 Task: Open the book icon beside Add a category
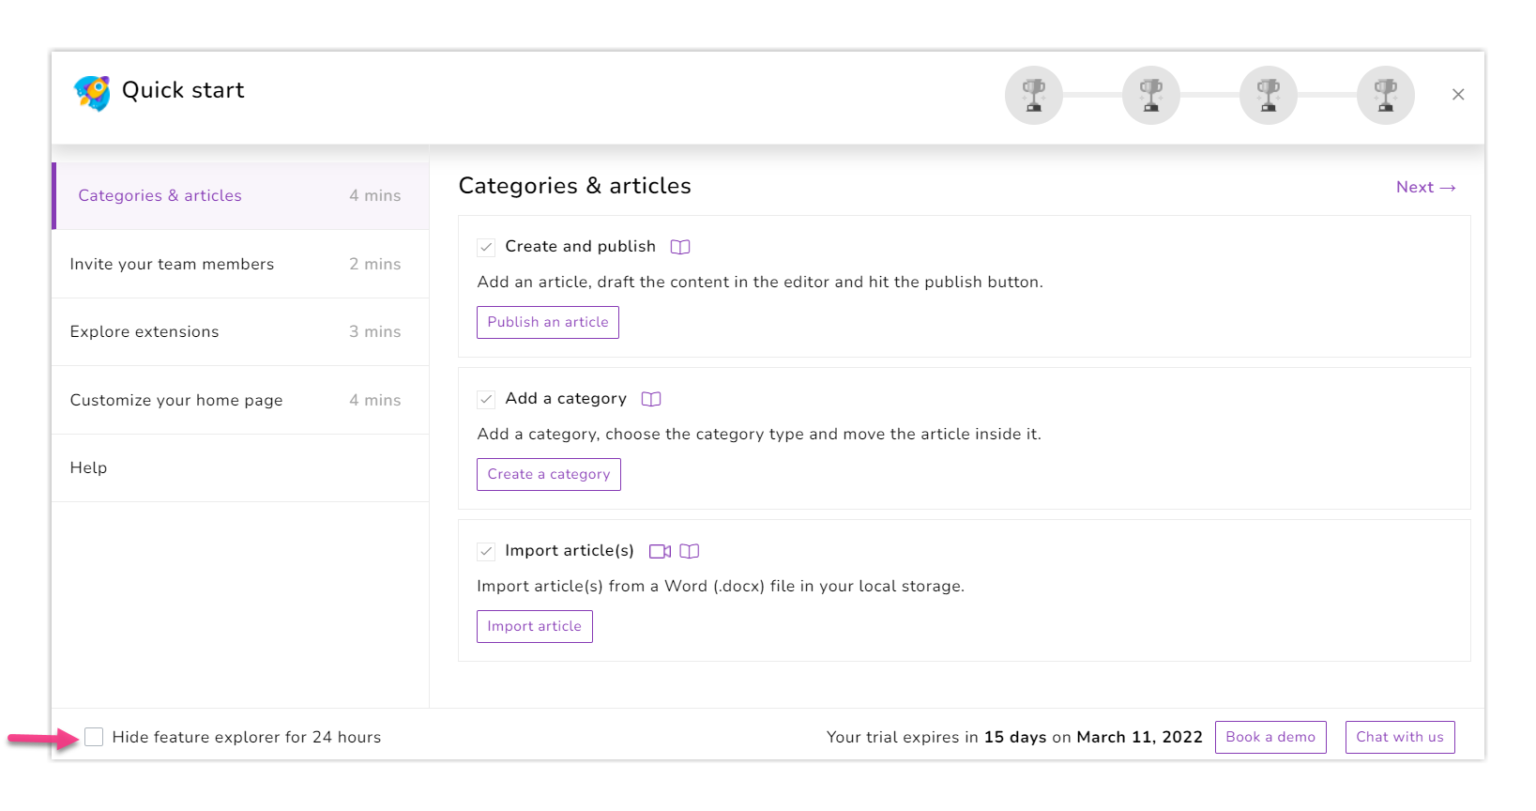click(651, 398)
